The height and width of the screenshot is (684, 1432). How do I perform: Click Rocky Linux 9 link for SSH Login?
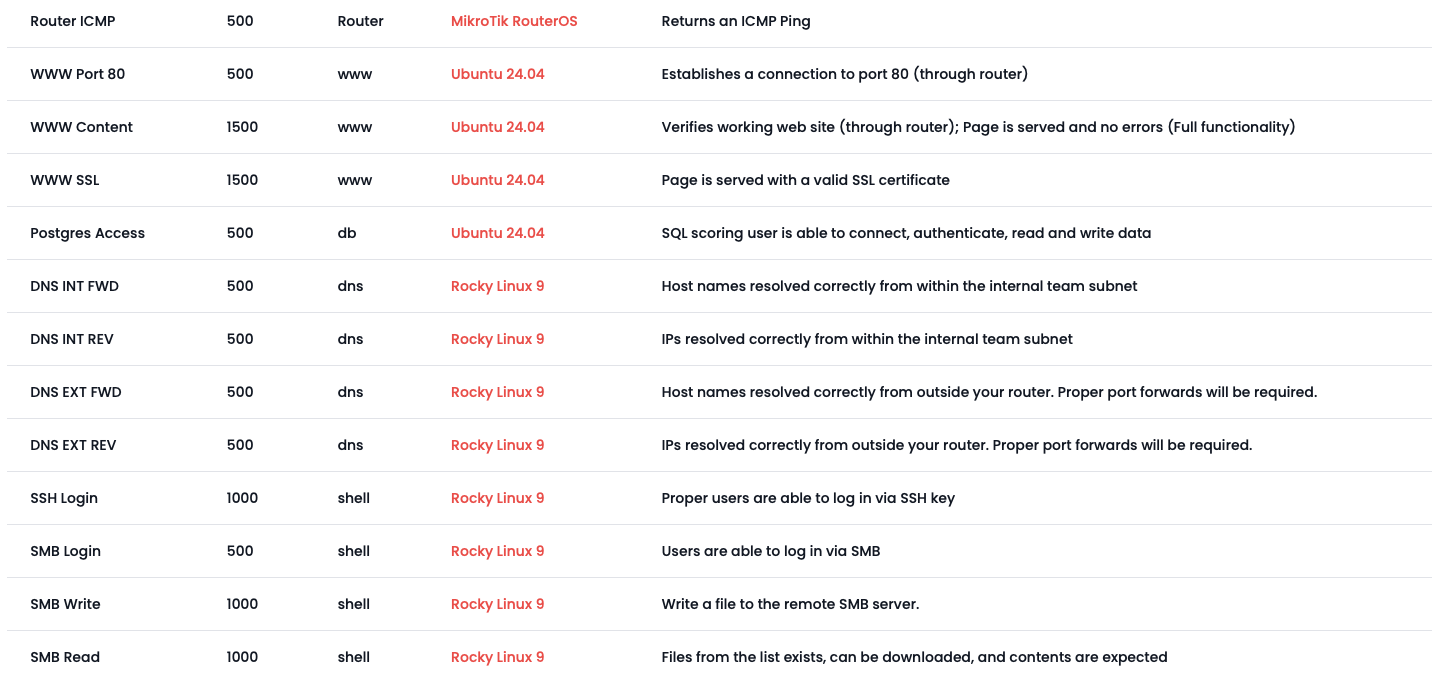(497, 498)
